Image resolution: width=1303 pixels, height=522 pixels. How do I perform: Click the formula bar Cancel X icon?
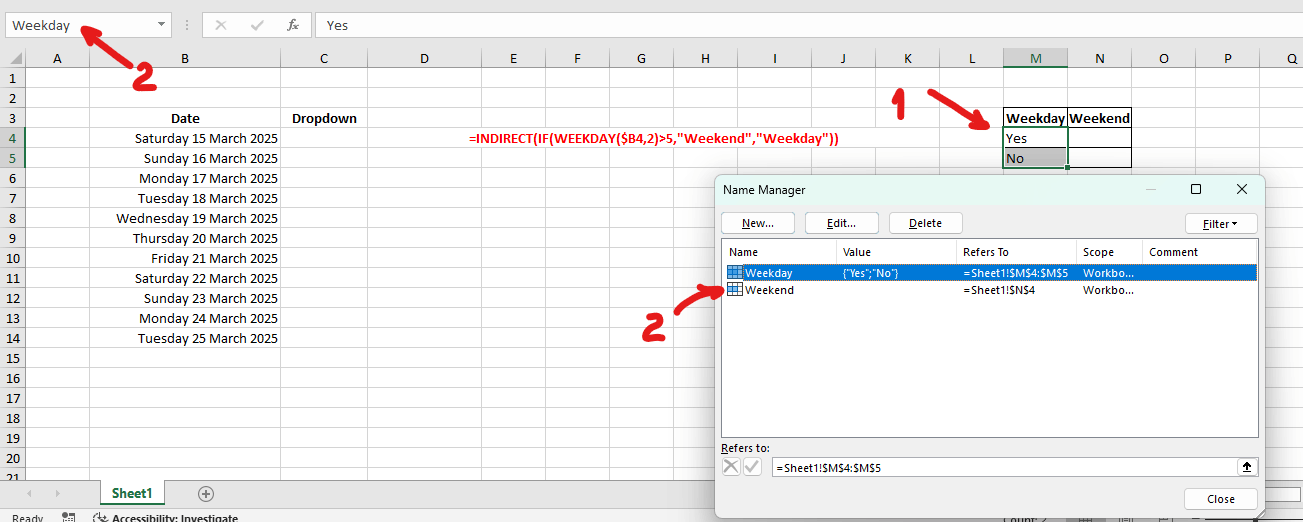click(221, 25)
